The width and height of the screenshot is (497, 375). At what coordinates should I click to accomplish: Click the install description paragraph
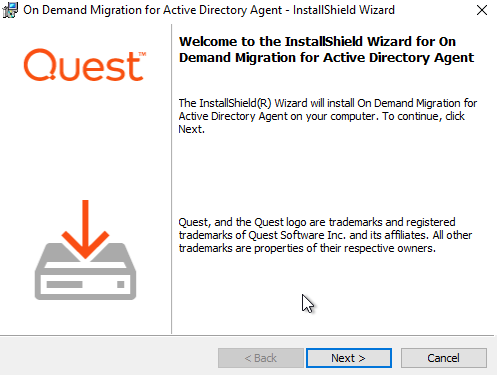328,116
